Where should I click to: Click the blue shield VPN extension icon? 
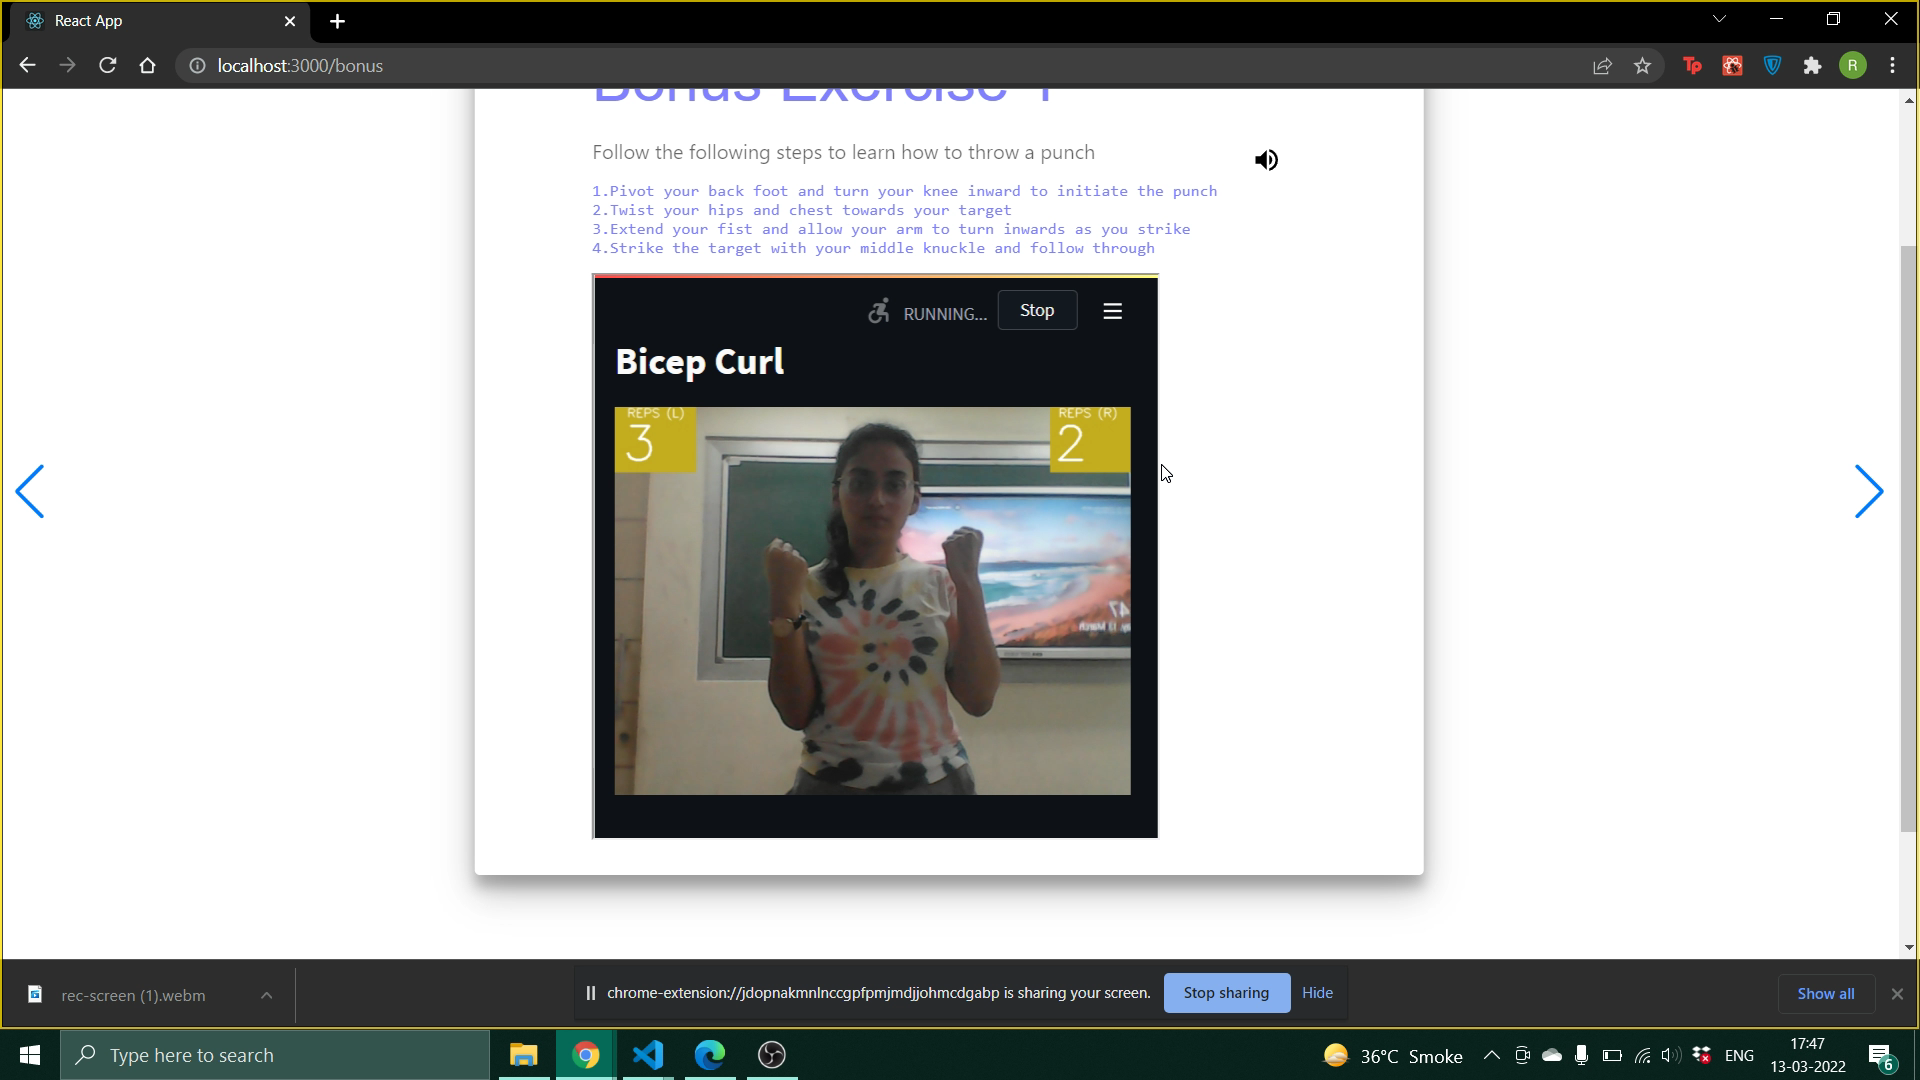(x=1772, y=65)
